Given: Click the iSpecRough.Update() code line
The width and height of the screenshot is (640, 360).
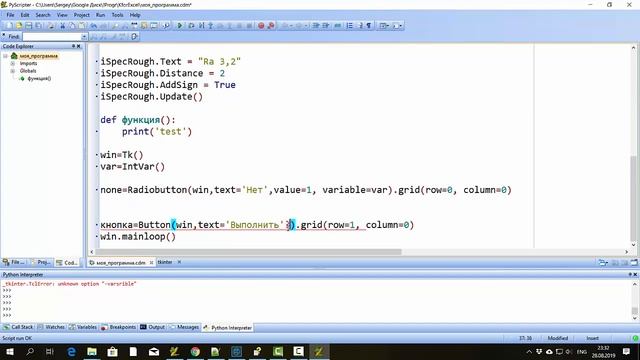Looking at the screenshot, I should point(151,97).
